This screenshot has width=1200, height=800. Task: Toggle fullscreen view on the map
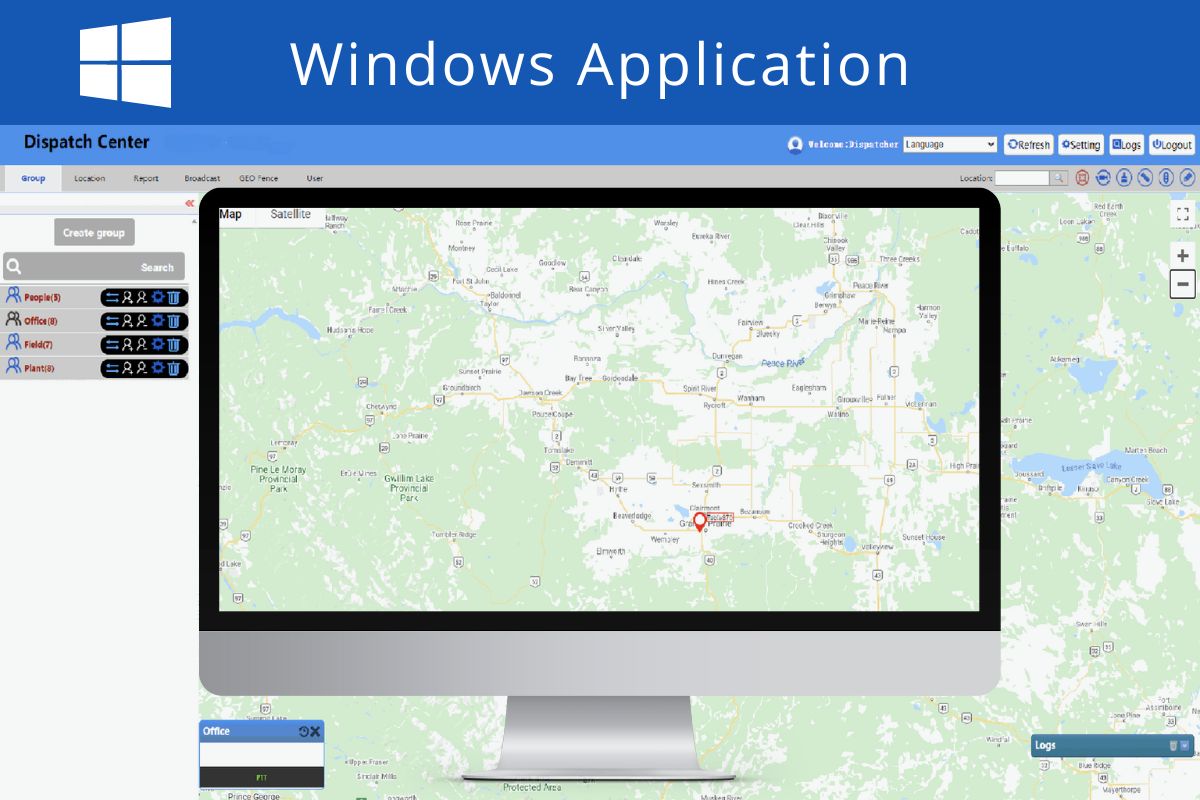[x=1183, y=214]
